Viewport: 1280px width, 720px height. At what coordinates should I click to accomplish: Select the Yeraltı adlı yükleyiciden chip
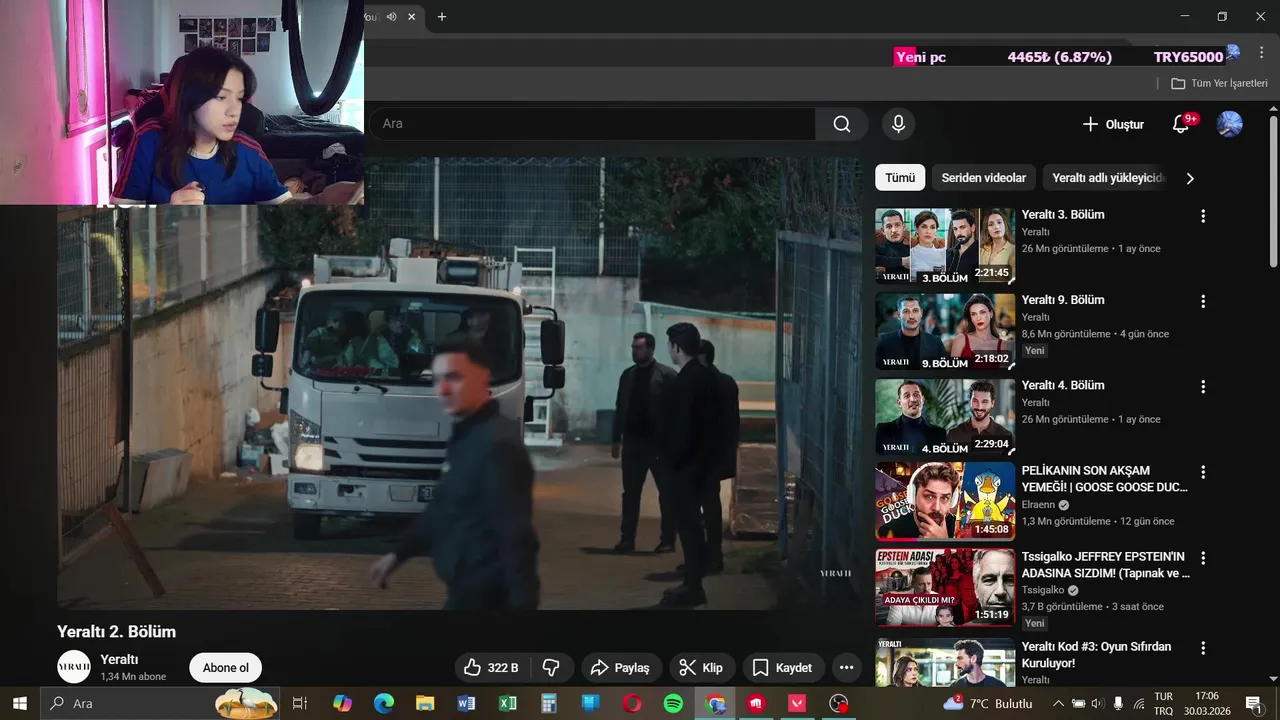(x=1105, y=178)
